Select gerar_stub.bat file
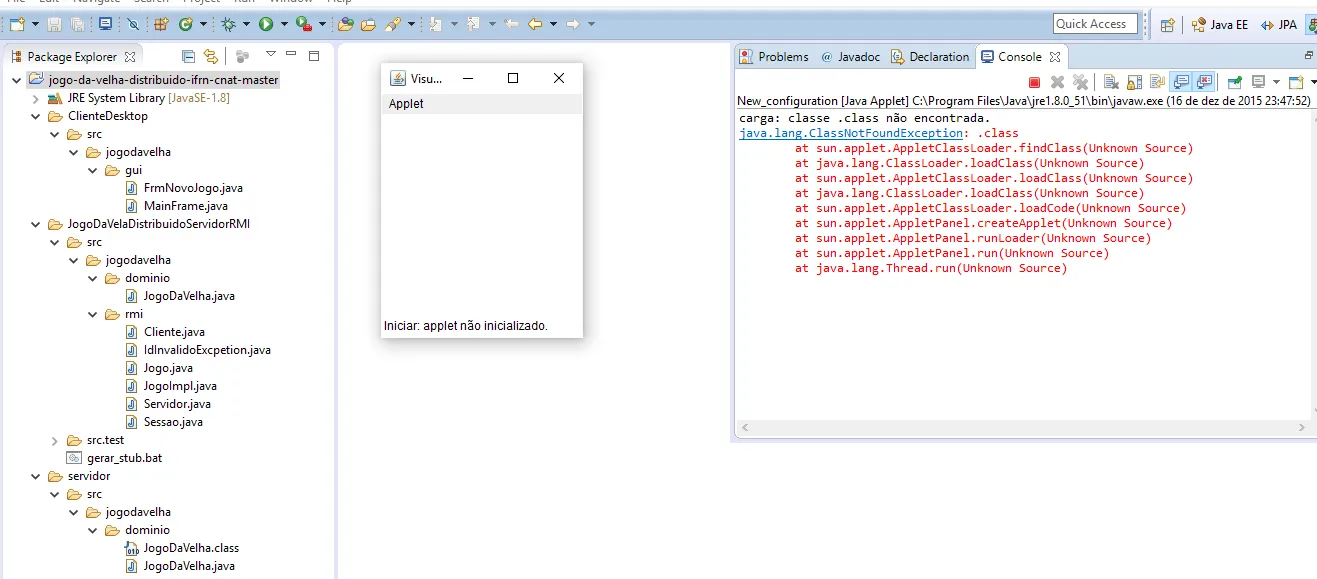 [x=113, y=458]
